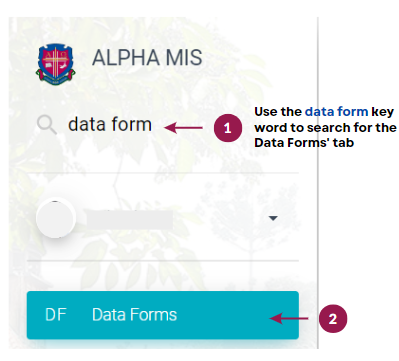This screenshot has width=399, height=361.
Task: Click the circular user avatar
Action: point(56,219)
